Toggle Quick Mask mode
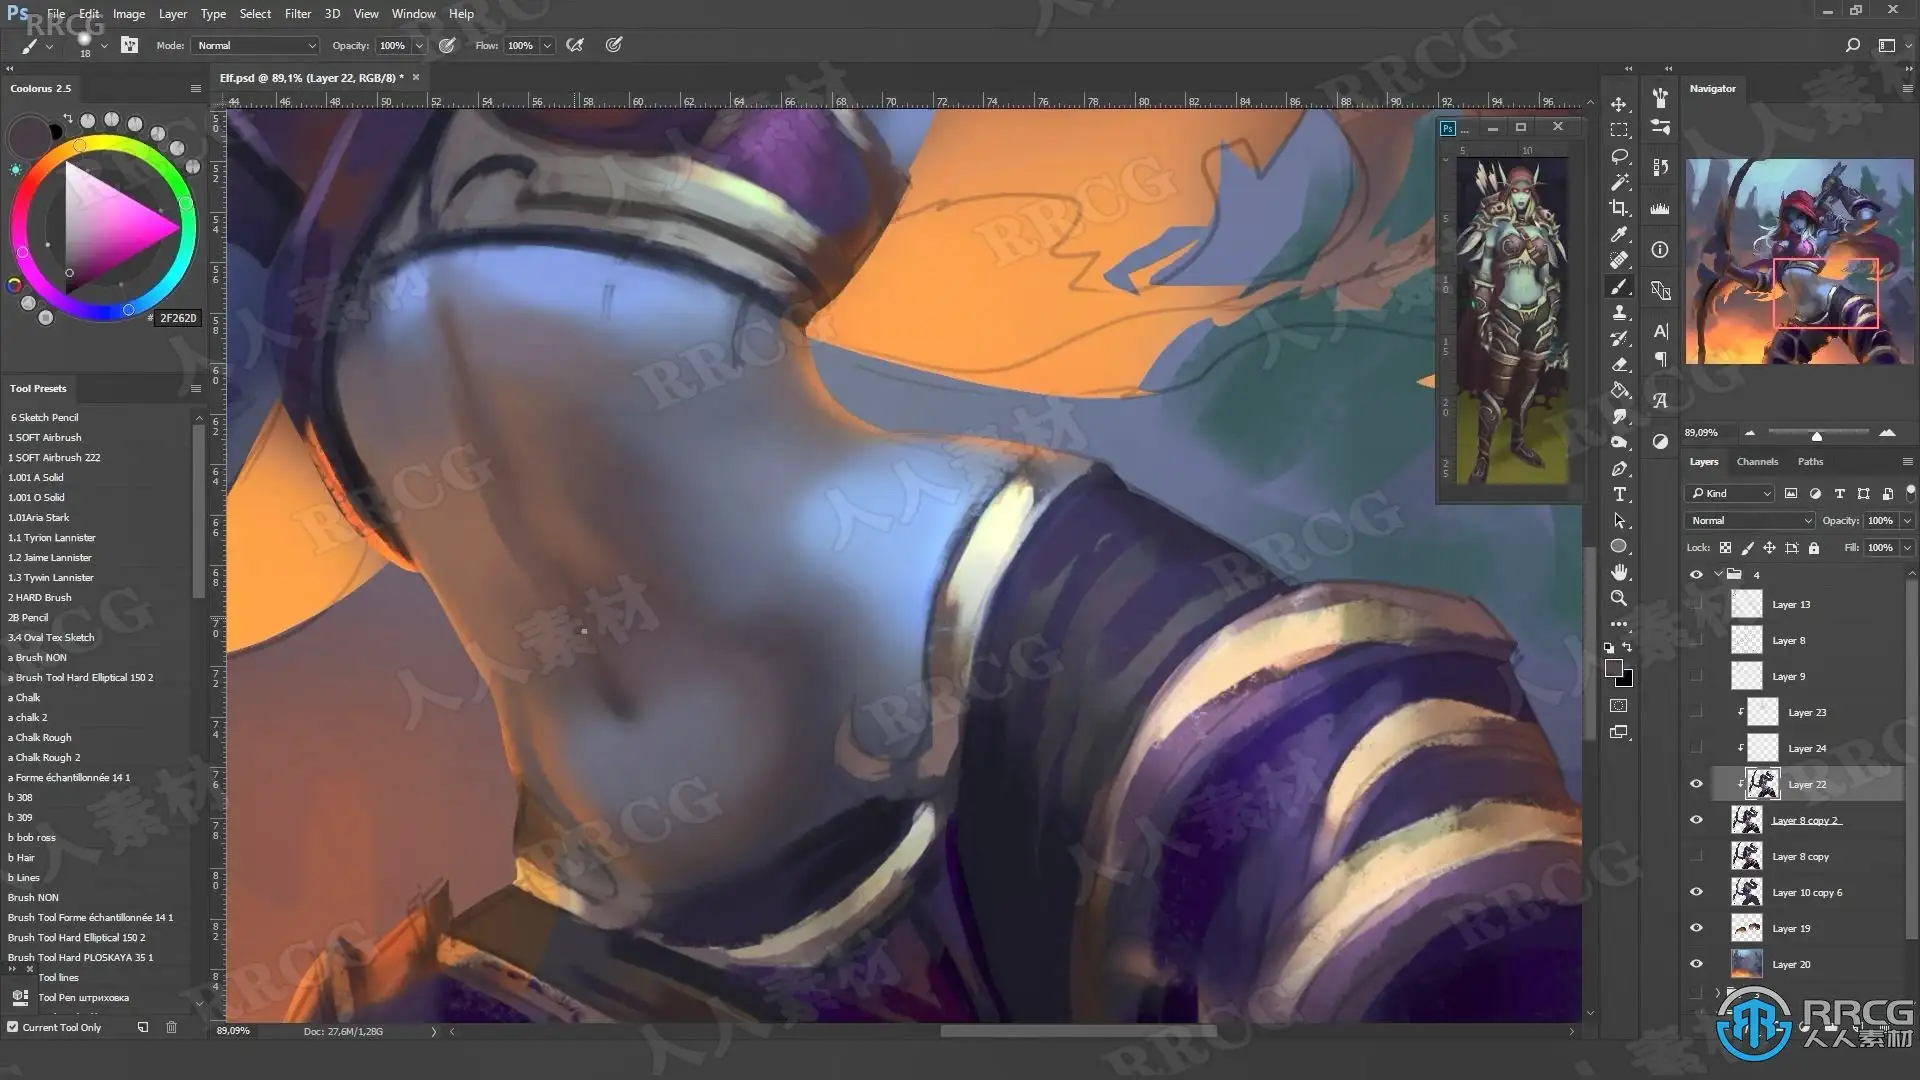Image resolution: width=1920 pixels, height=1080 pixels. 1619,706
